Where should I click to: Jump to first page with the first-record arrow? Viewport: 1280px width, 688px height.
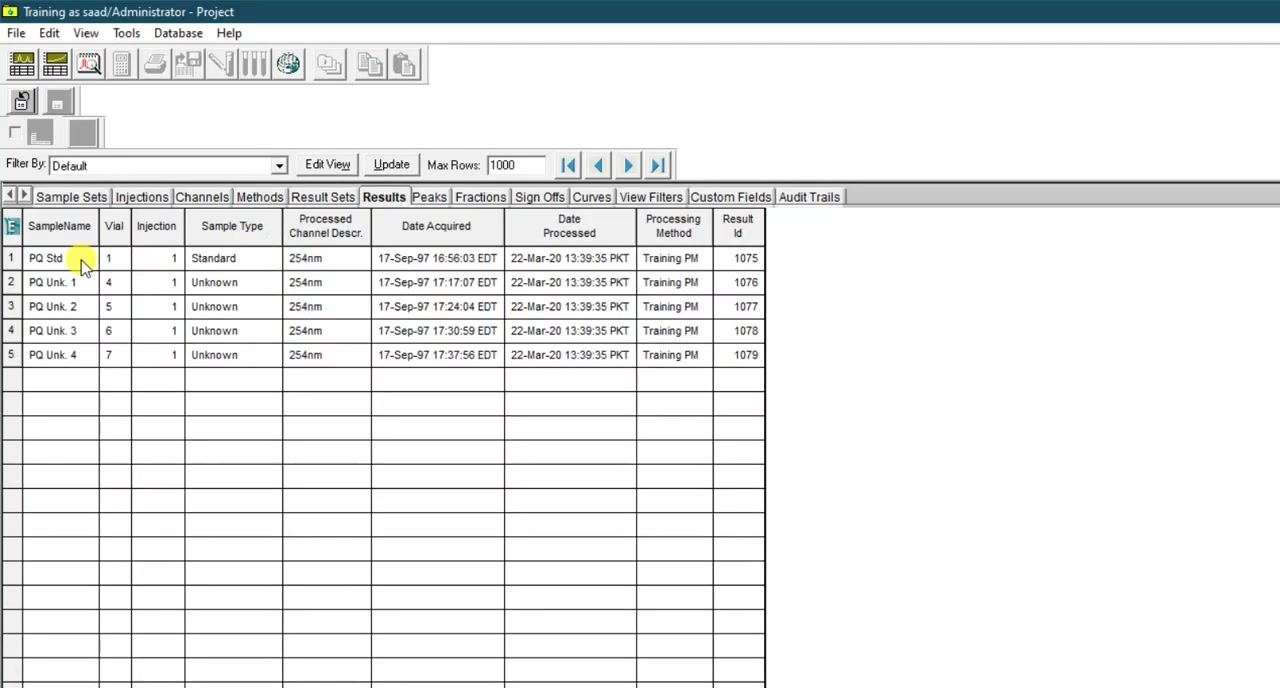[568, 165]
